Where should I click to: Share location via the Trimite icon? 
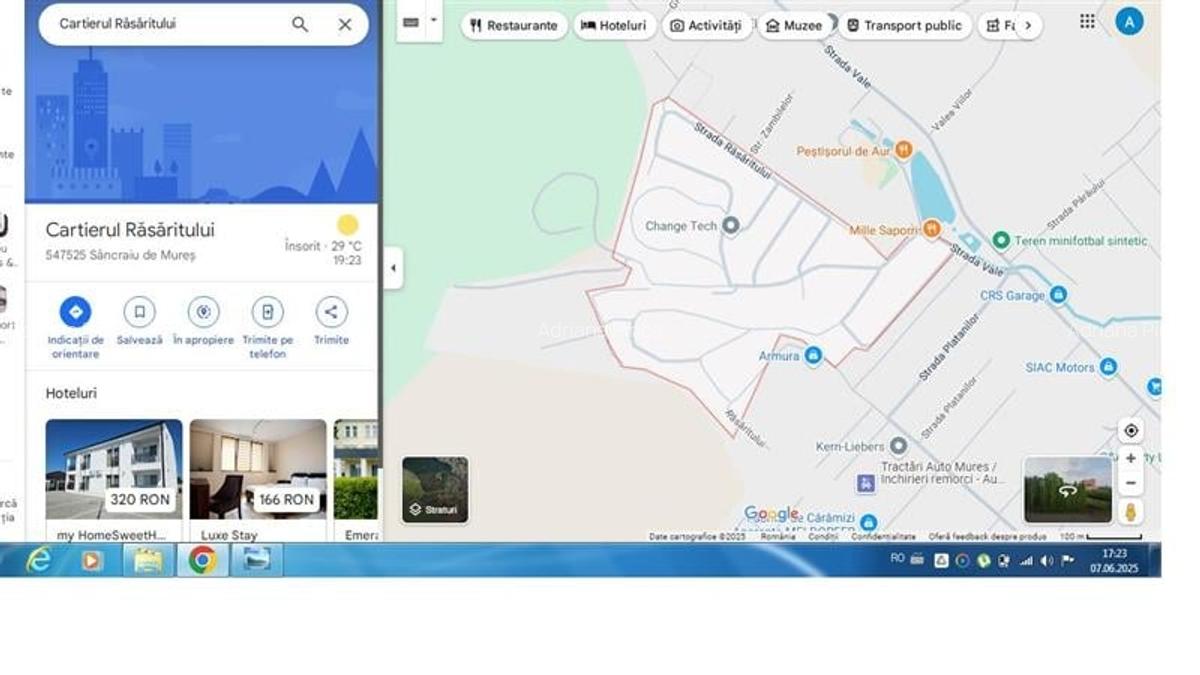pos(331,311)
